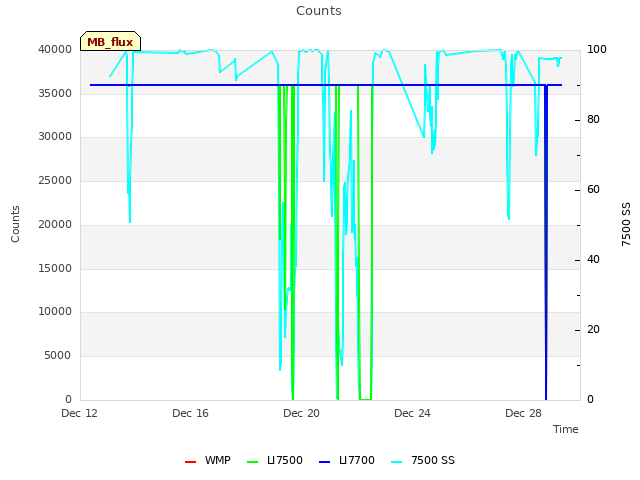
Task: Click the 25000 left axis value
Action: click(55, 180)
